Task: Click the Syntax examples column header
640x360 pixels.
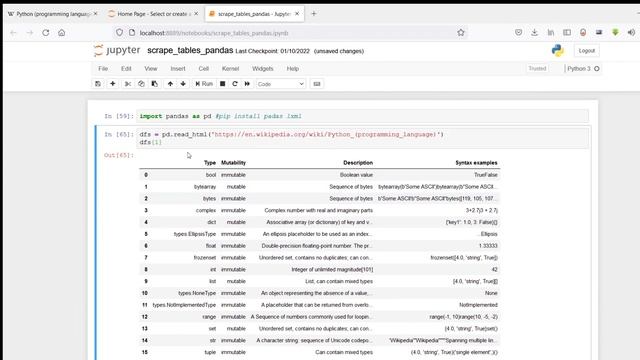Action: point(476,162)
